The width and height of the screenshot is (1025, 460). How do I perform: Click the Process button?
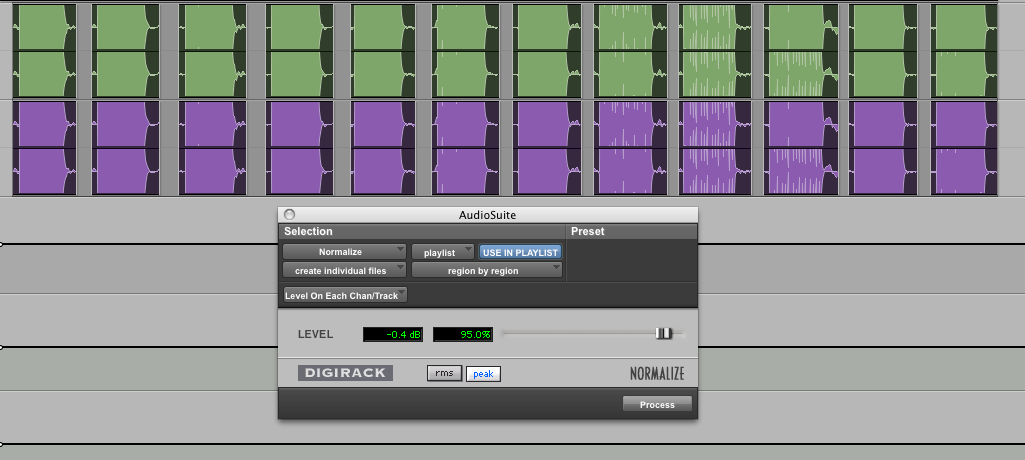point(657,404)
